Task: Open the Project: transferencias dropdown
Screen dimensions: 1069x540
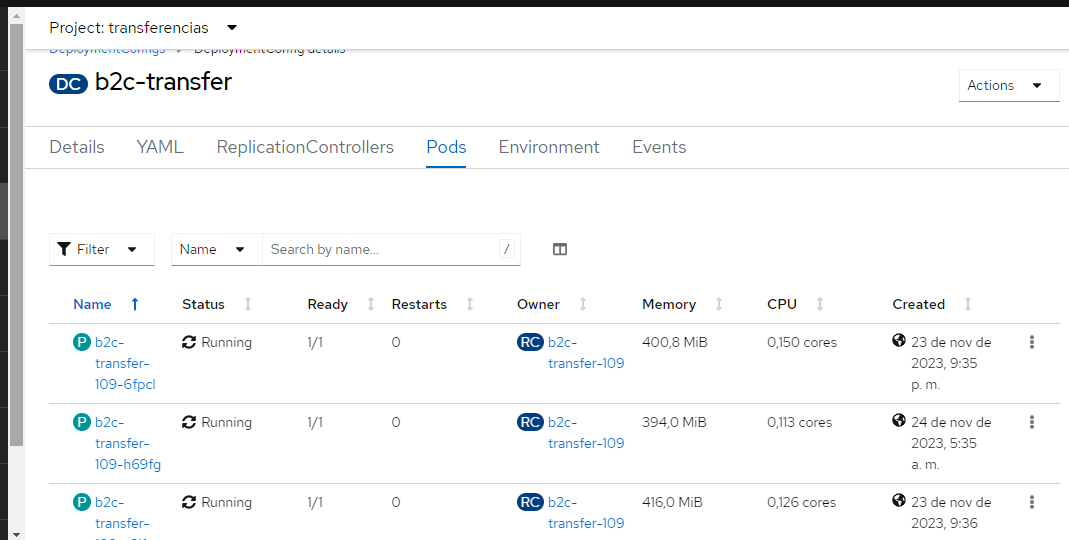Action: coord(143,28)
